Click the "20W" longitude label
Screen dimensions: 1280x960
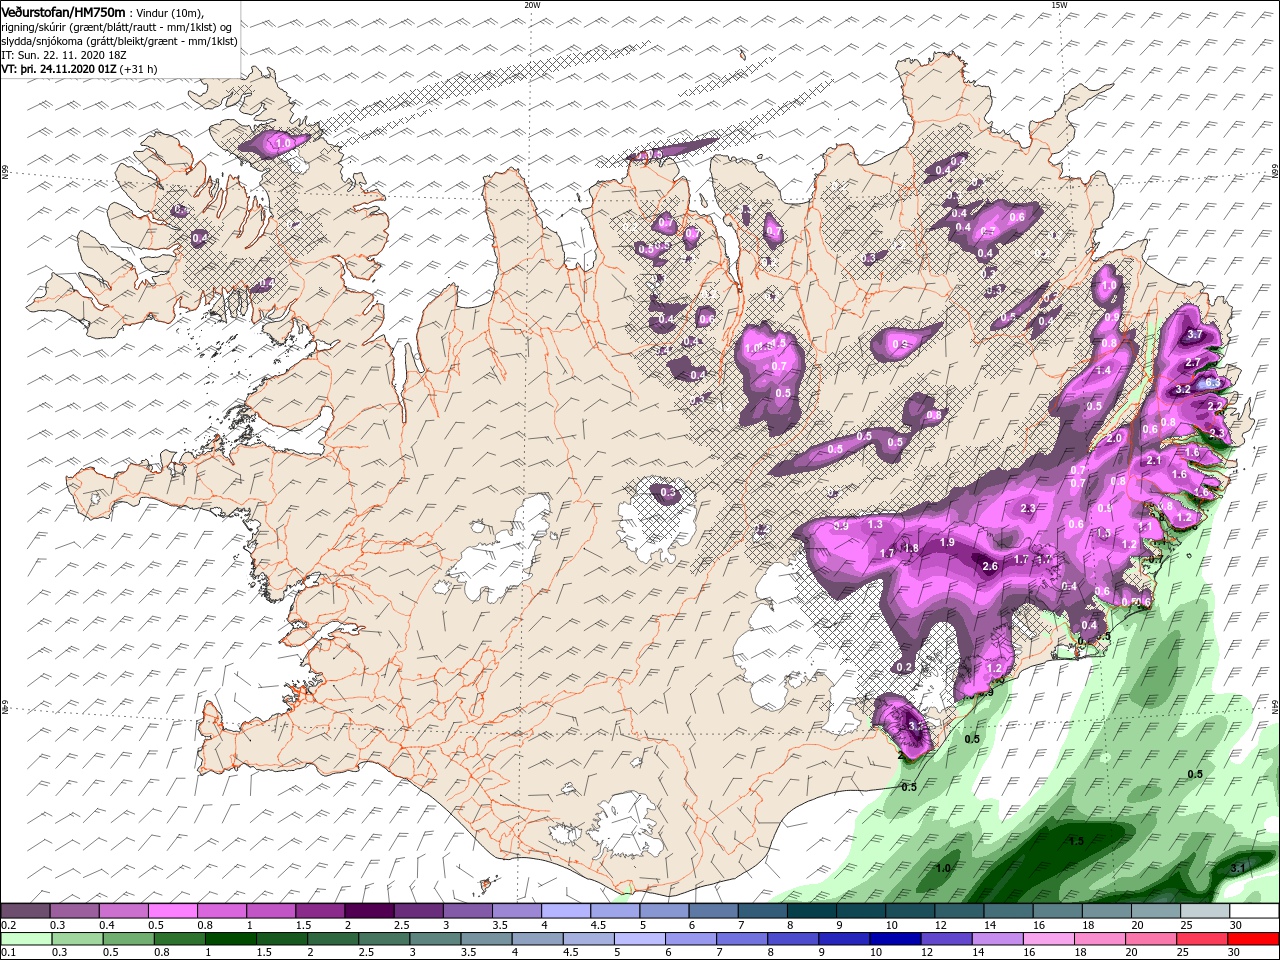tap(532, 5)
